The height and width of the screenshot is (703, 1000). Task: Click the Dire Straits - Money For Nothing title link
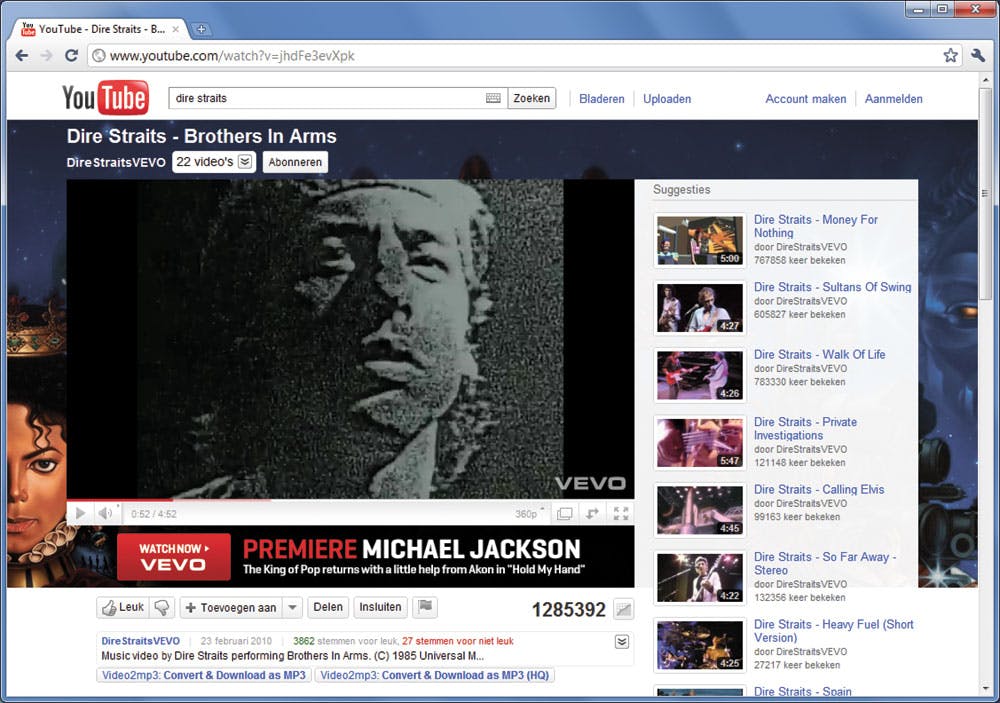(816, 226)
